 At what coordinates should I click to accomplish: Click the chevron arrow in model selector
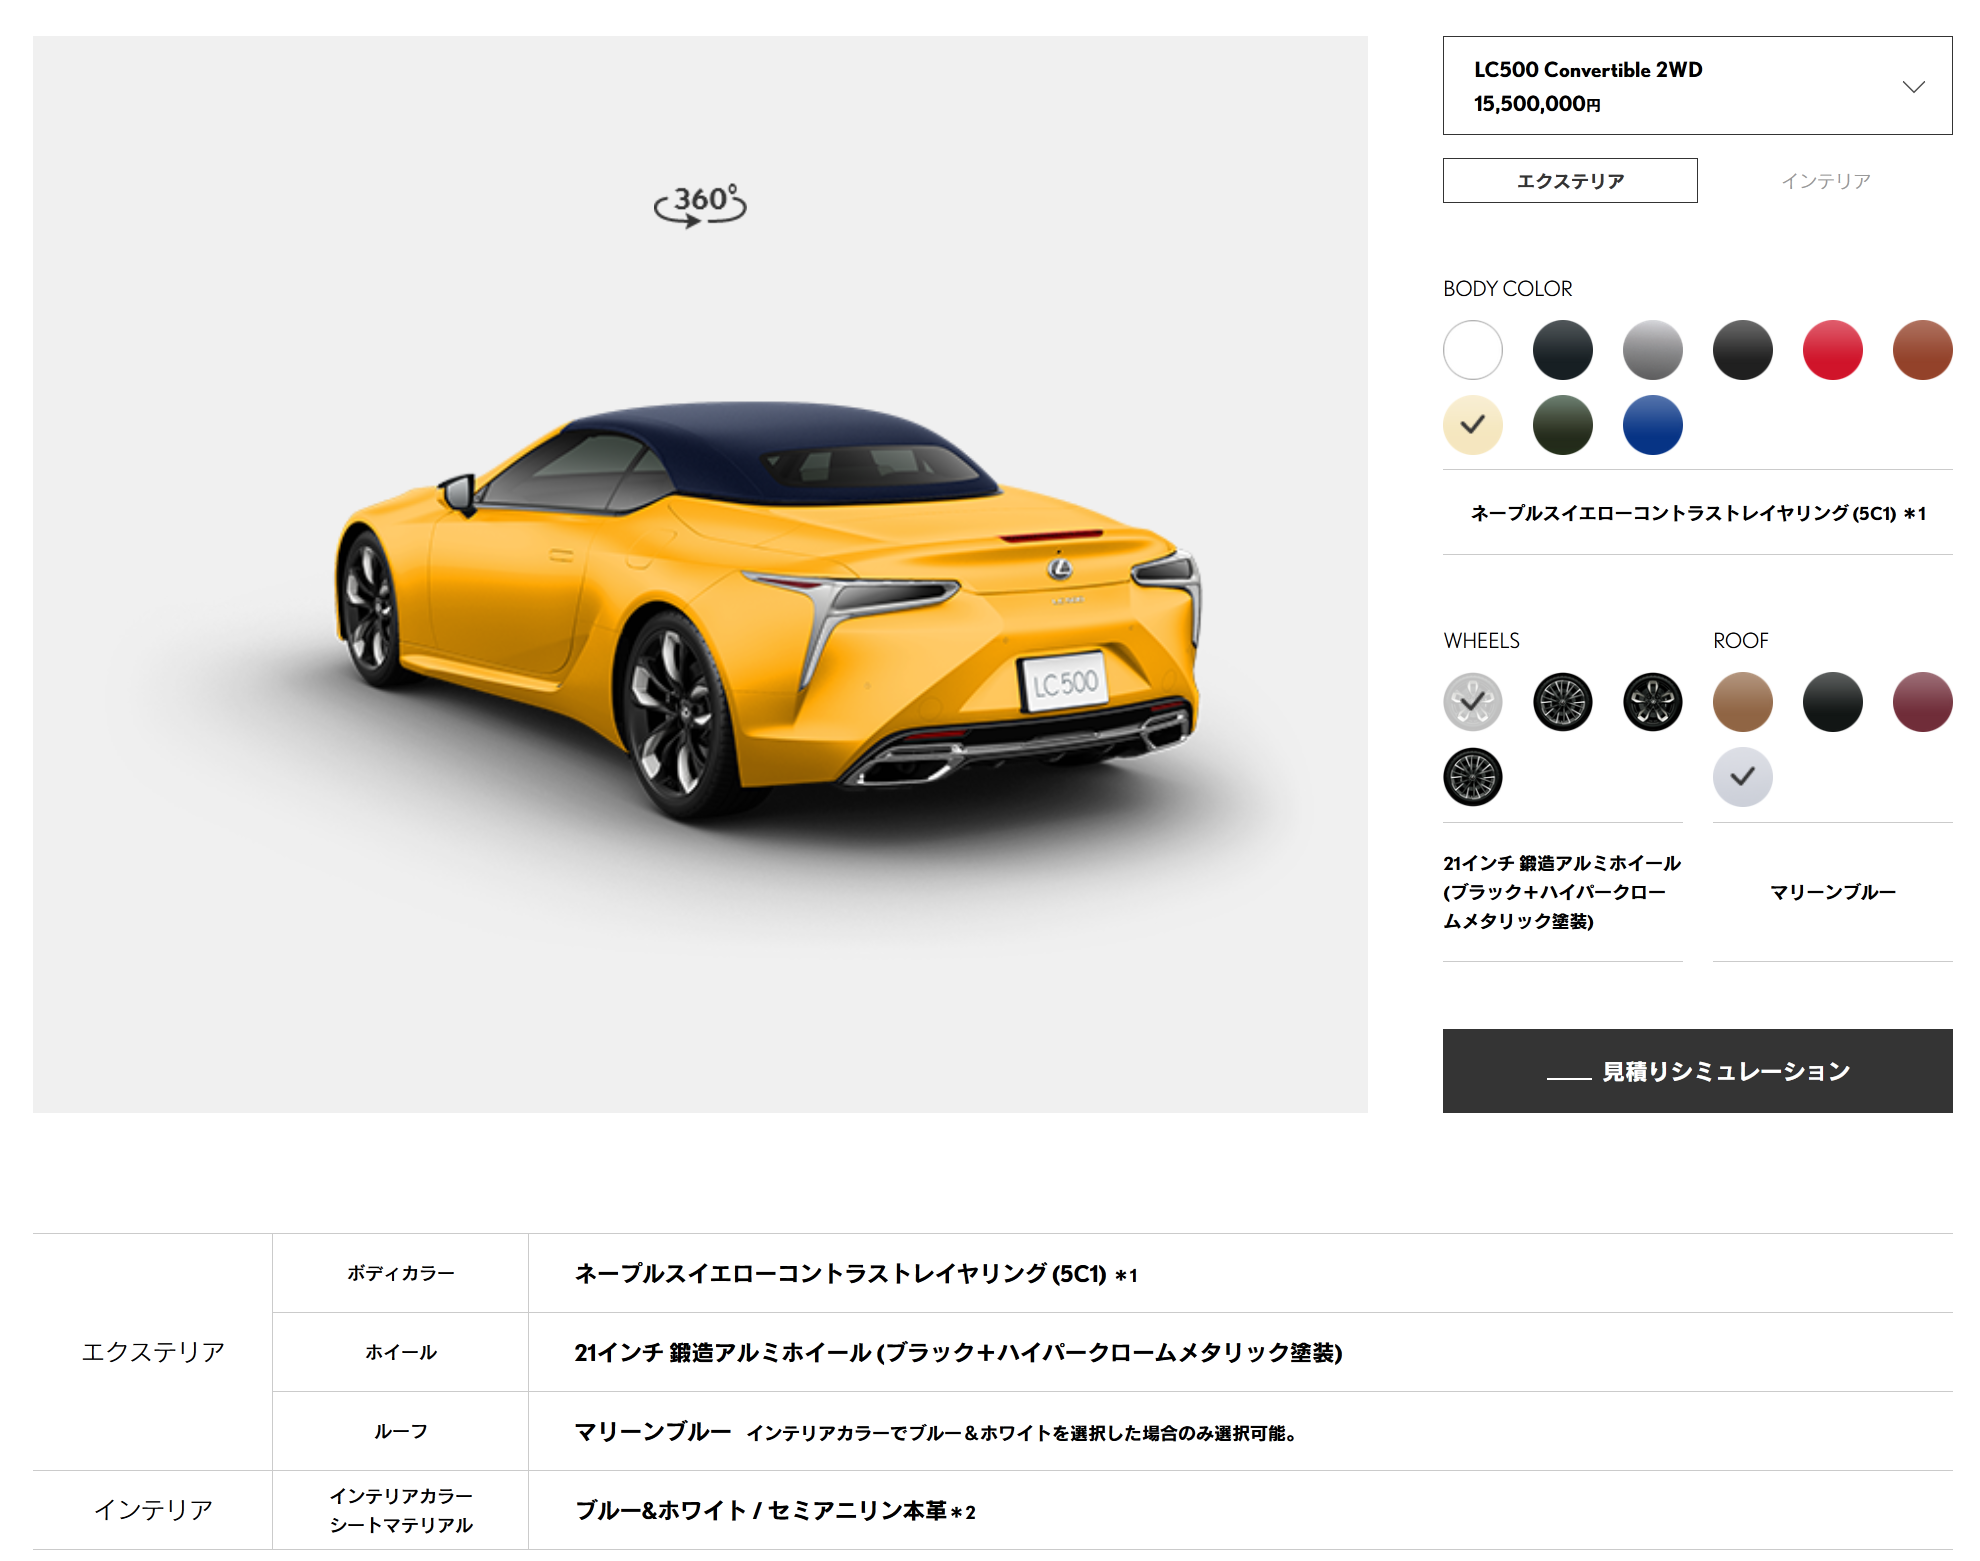(1913, 87)
